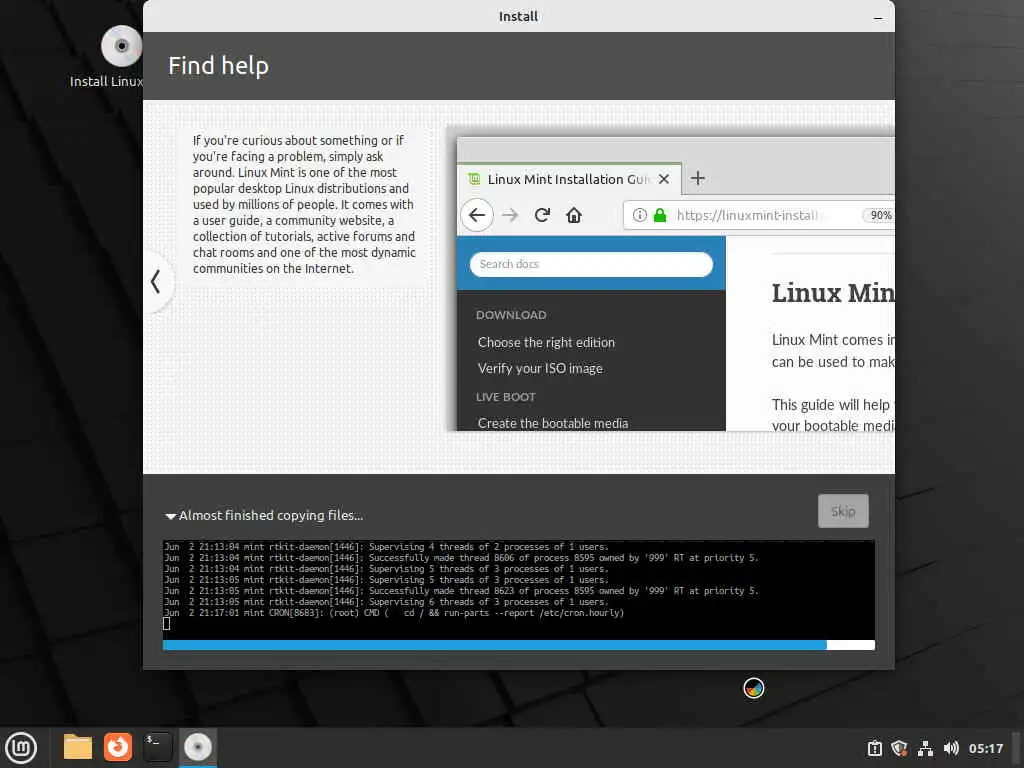Open the sound volume tray icon
This screenshot has width=1024, height=768.
tap(951, 748)
